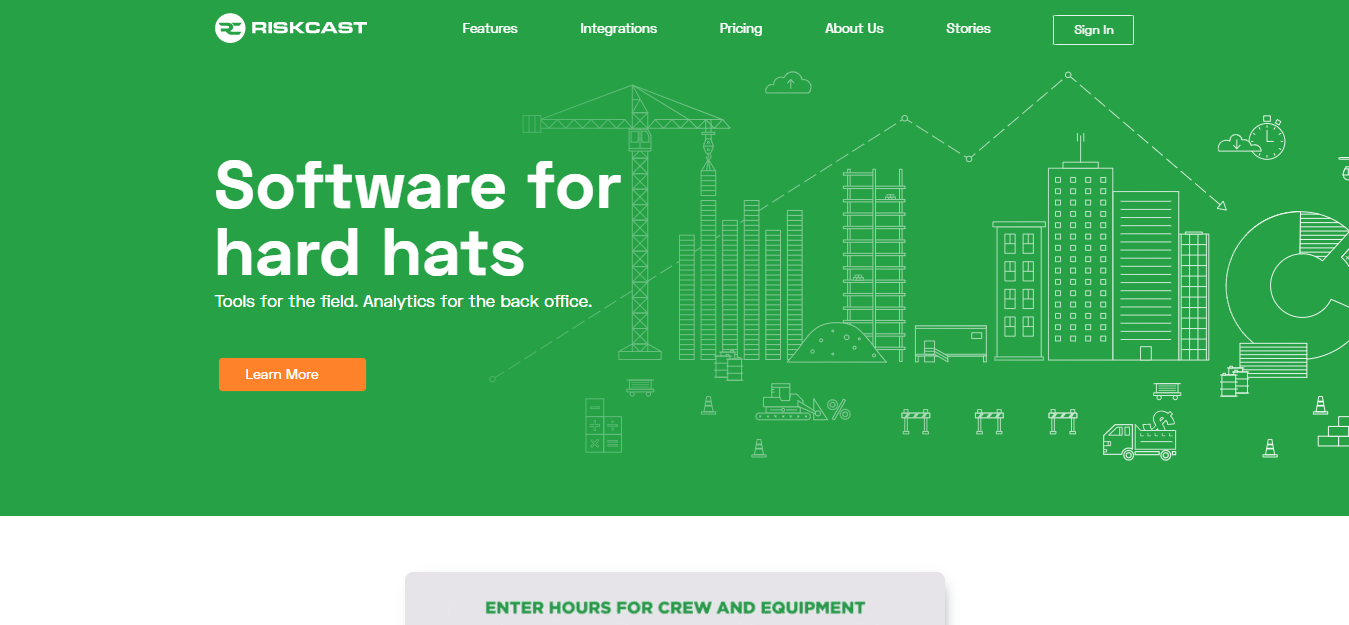
Task: Open Stories in the top navigation
Action: (968, 29)
